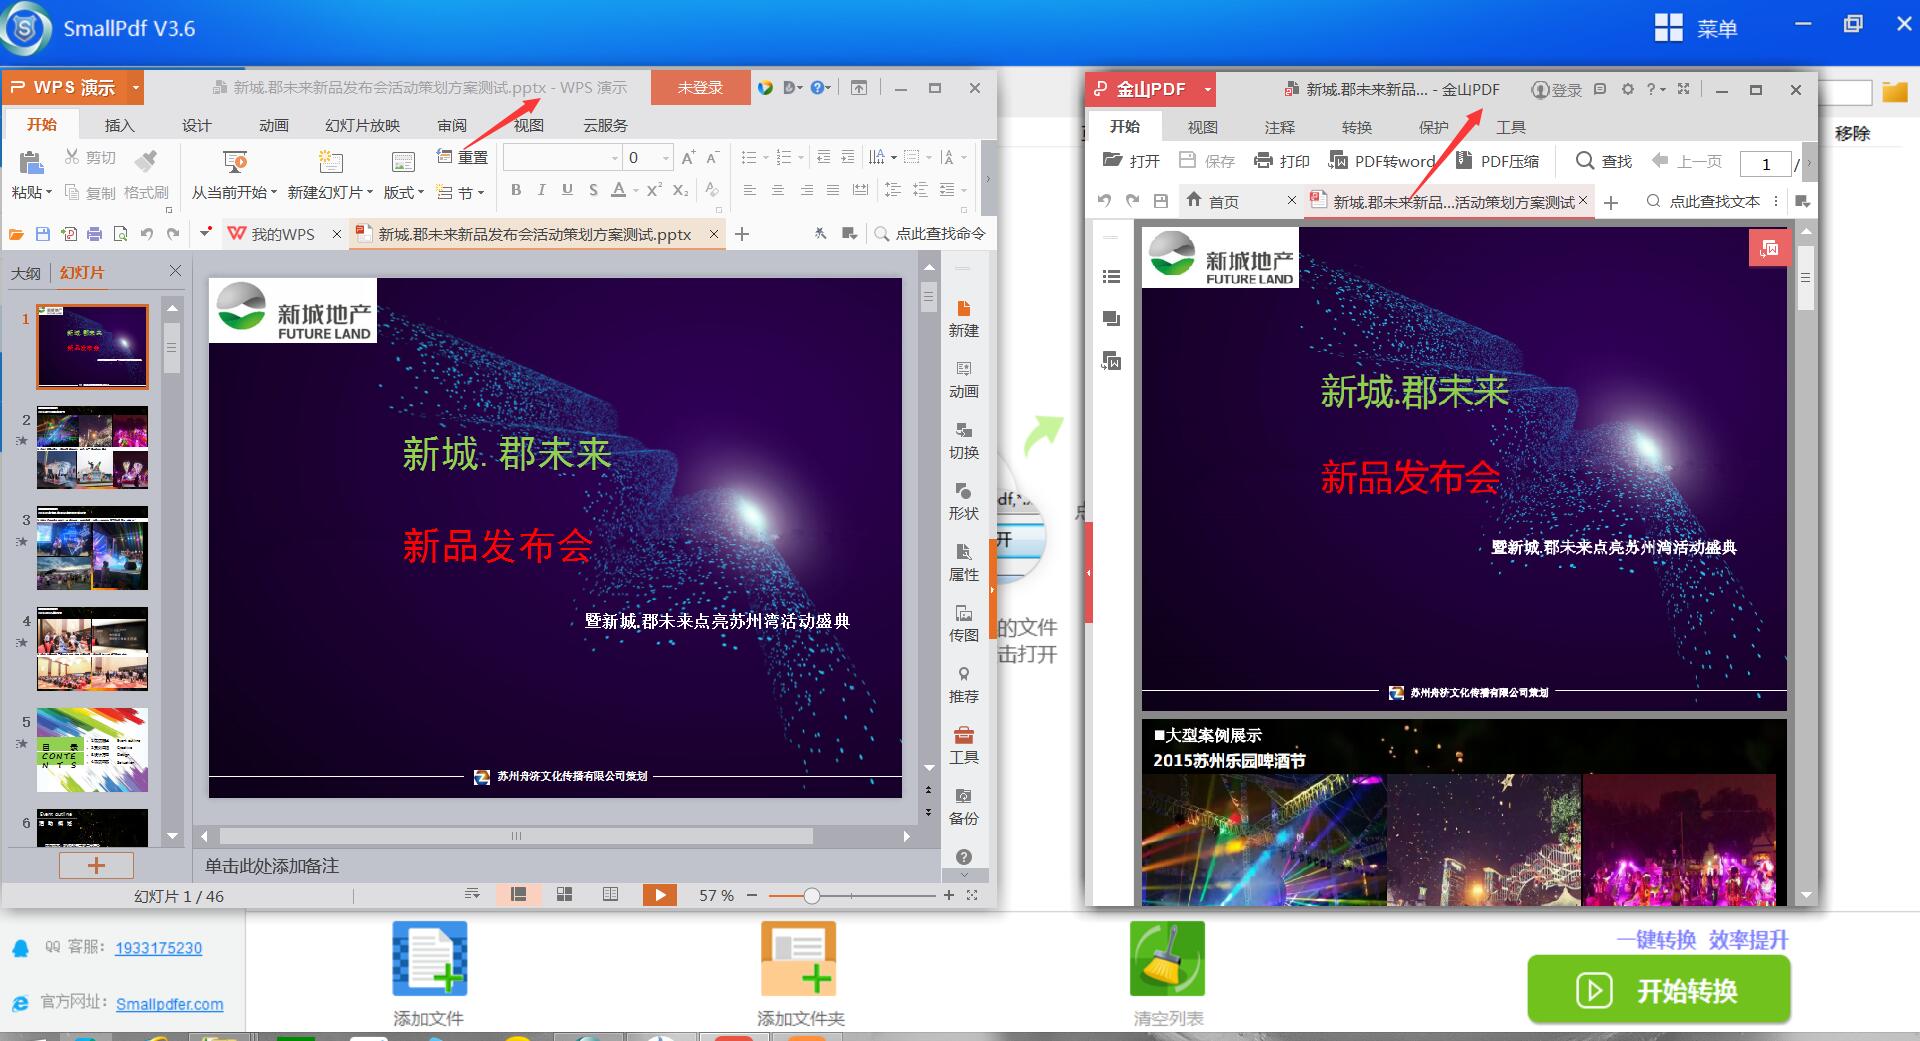The image size is (1920, 1041).
Task: Open the 形状 shapes side panel icon
Action: coord(964,491)
